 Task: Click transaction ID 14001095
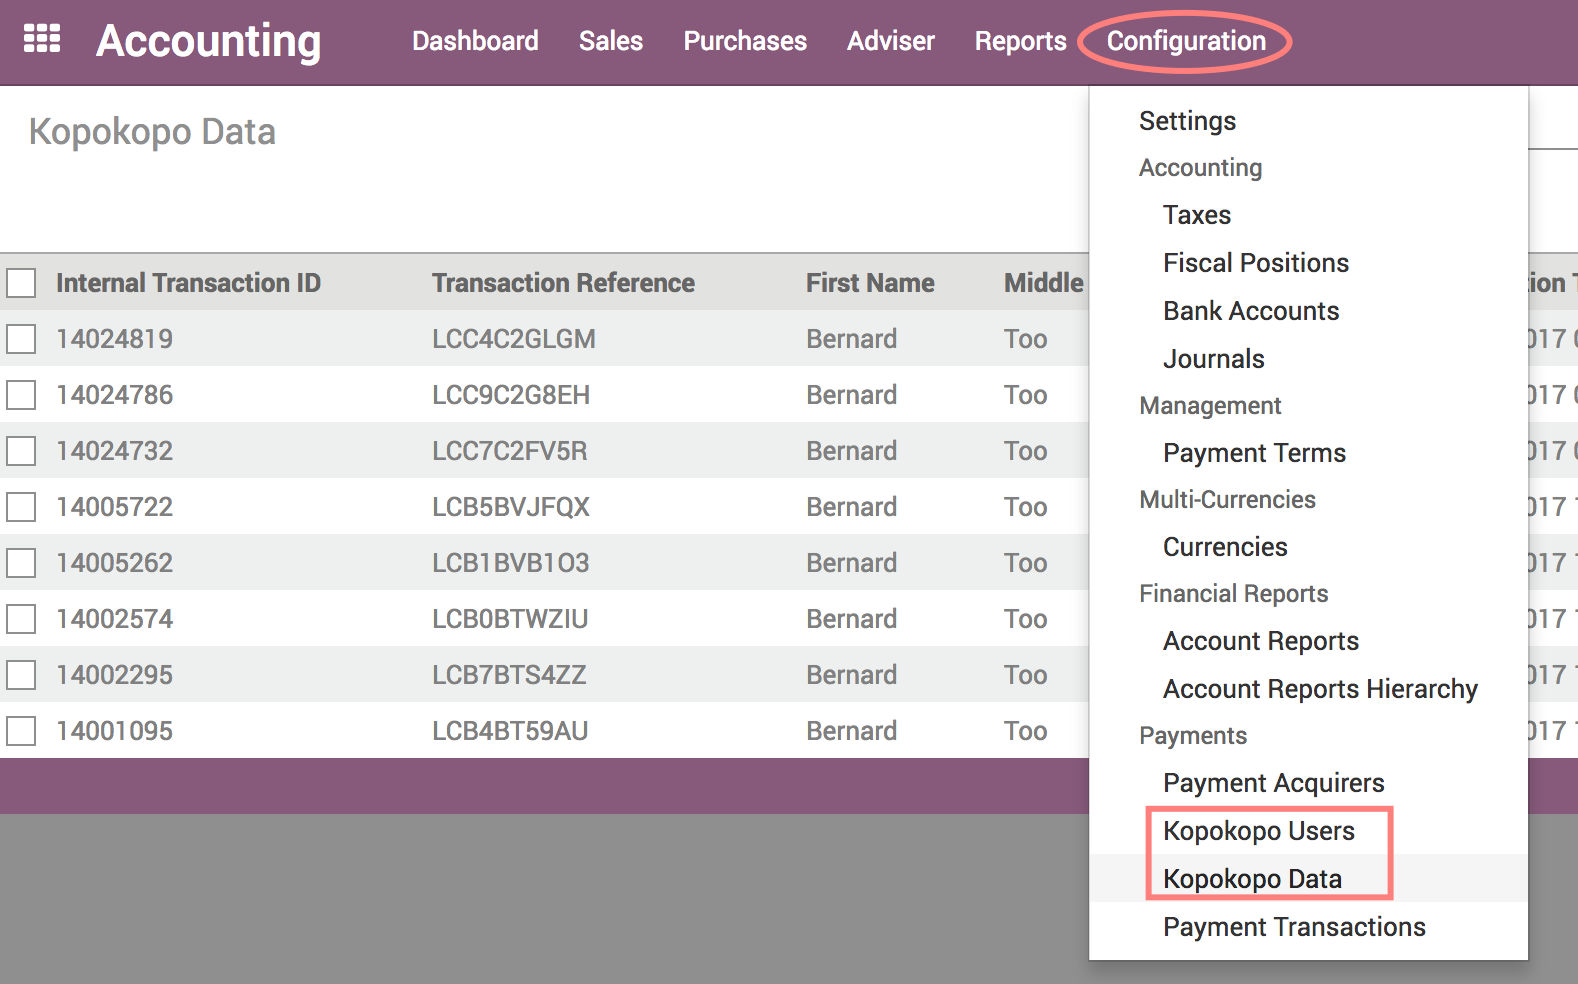(x=114, y=731)
